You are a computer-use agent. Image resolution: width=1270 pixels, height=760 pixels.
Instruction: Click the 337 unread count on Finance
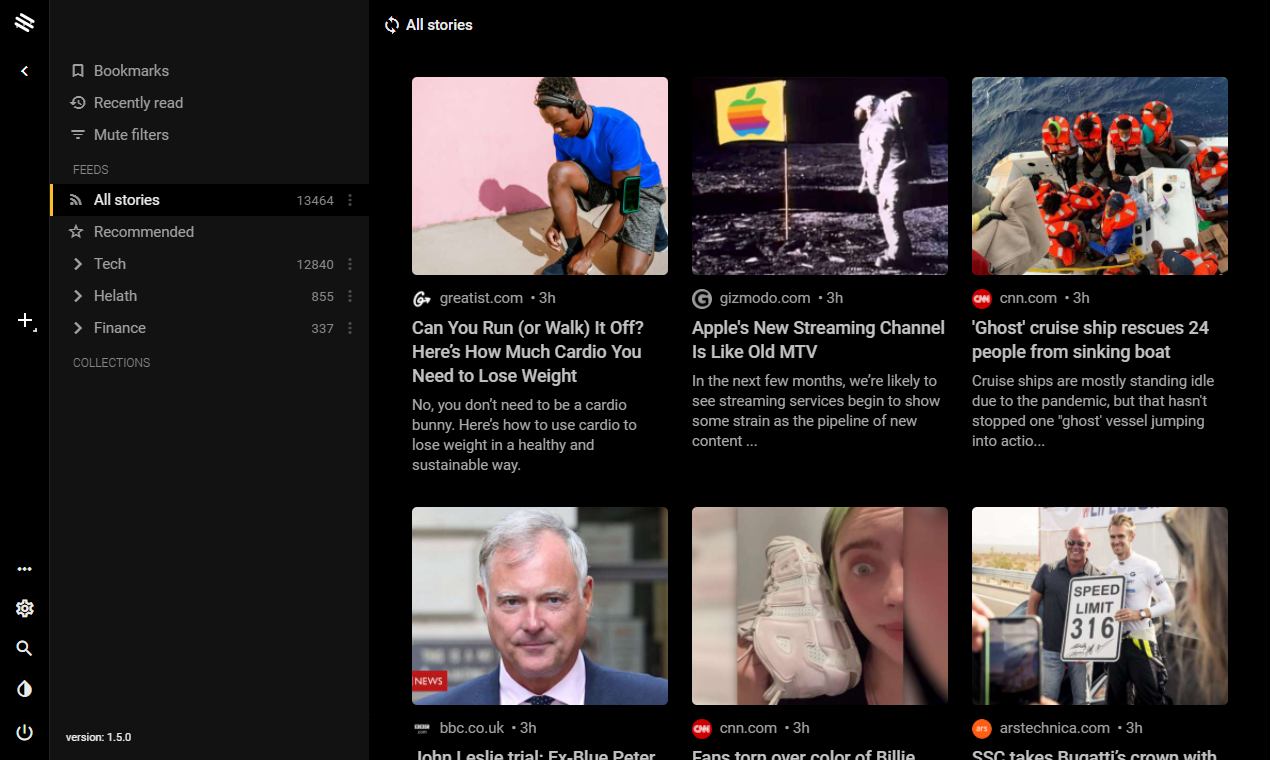[322, 328]
